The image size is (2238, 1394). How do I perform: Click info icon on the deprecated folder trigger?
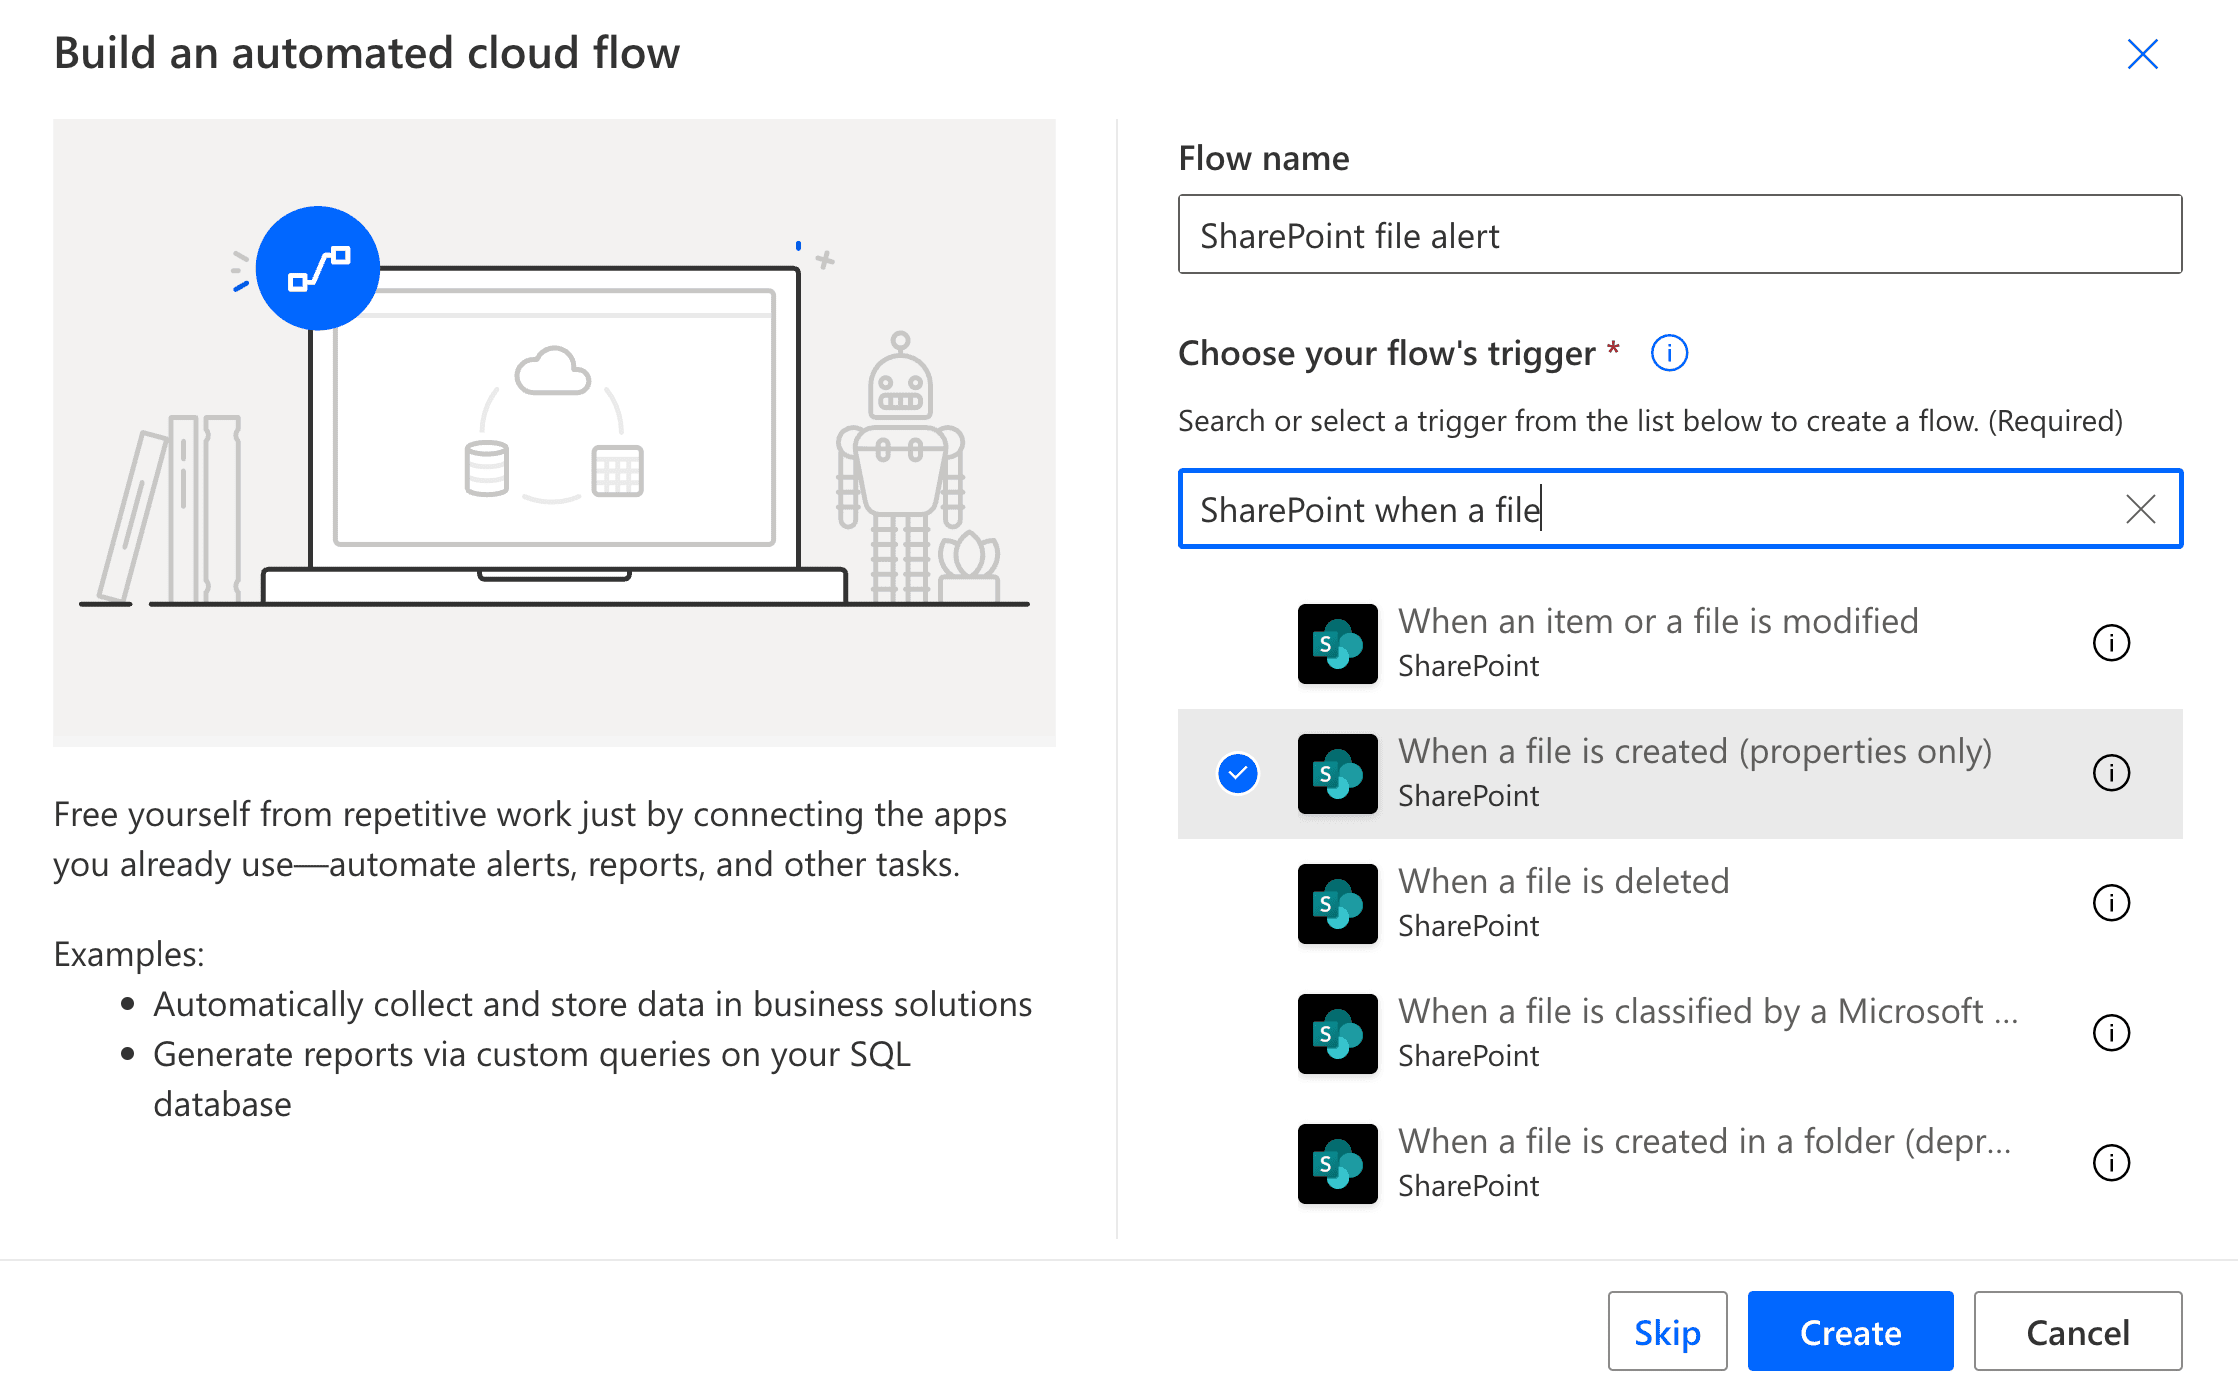coord(2112,1163)
